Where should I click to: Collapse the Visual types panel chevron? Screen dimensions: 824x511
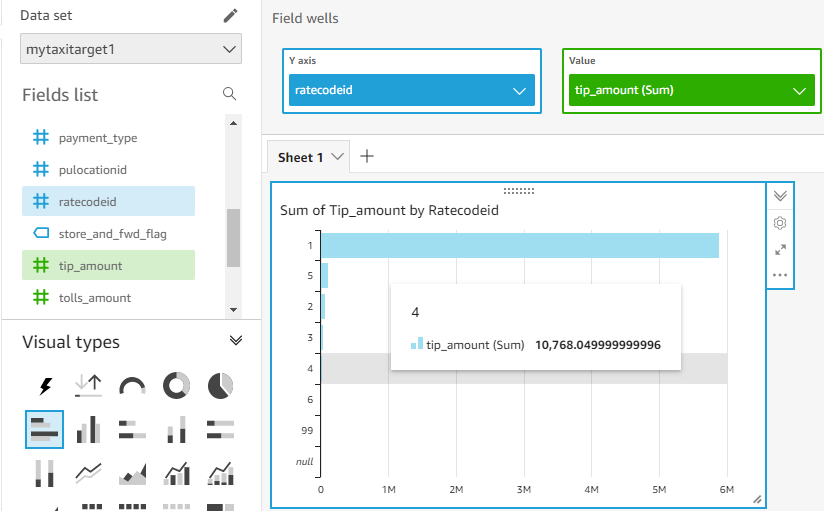236,341
